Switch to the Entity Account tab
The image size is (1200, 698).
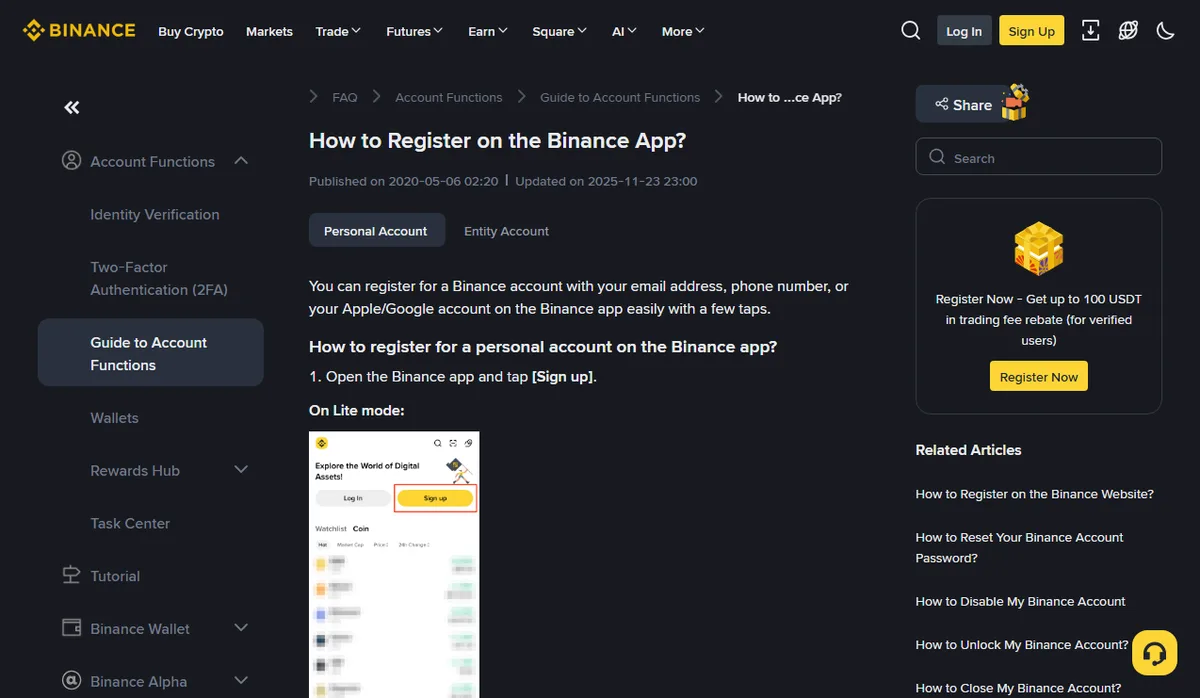click(x=506, y=230)
